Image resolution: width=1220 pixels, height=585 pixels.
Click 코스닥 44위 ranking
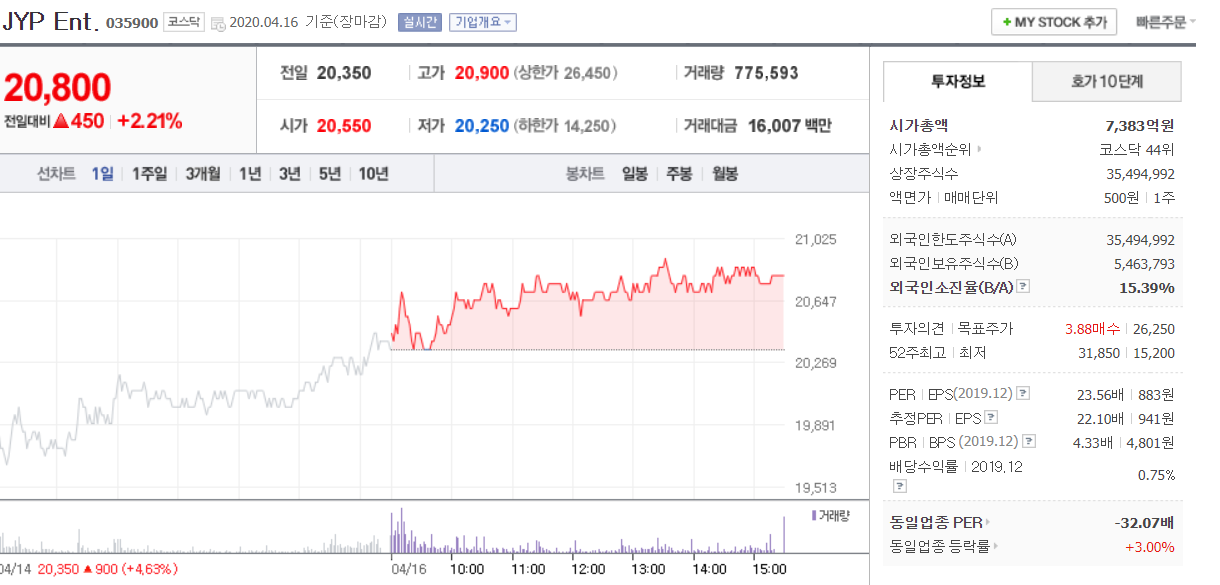point(1136,150)
